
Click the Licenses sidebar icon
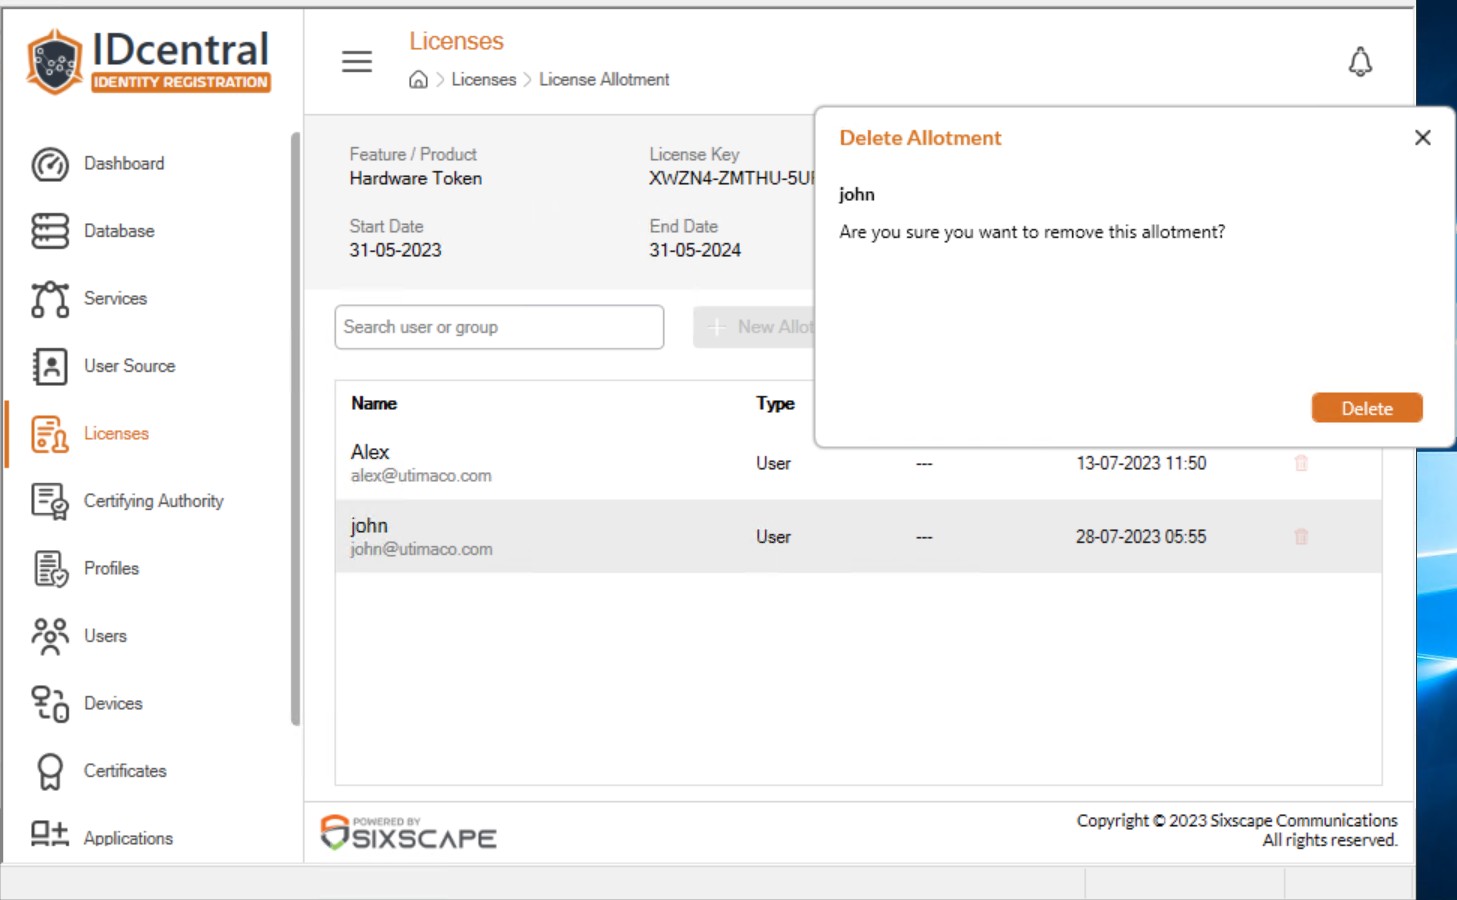50,434
